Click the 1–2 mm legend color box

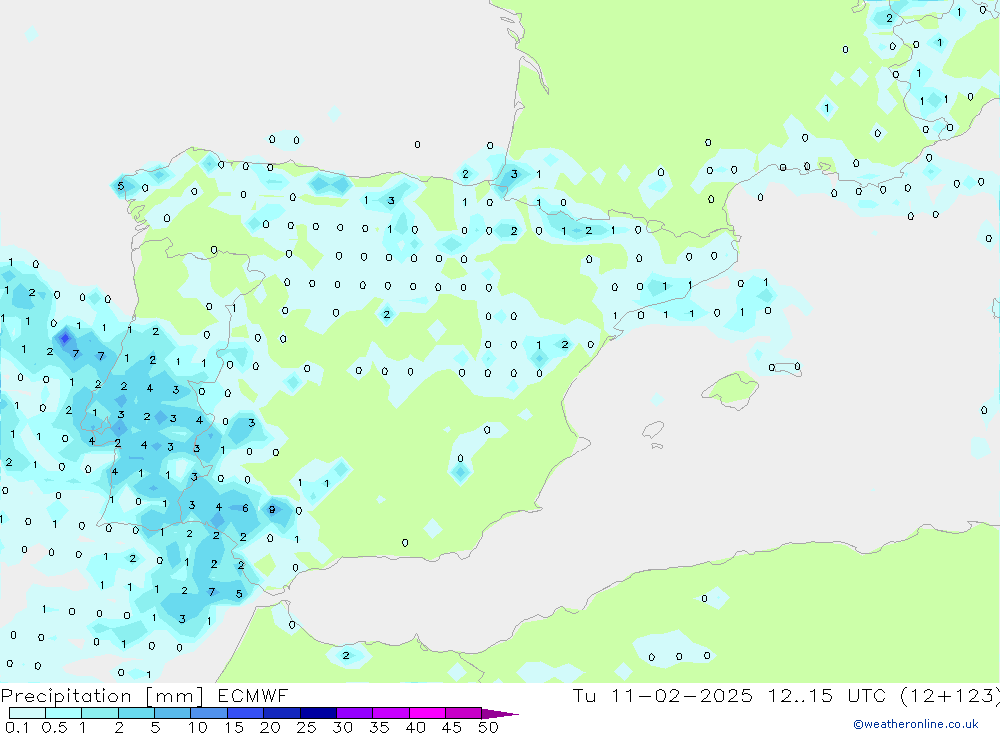[x=100, y=713]
